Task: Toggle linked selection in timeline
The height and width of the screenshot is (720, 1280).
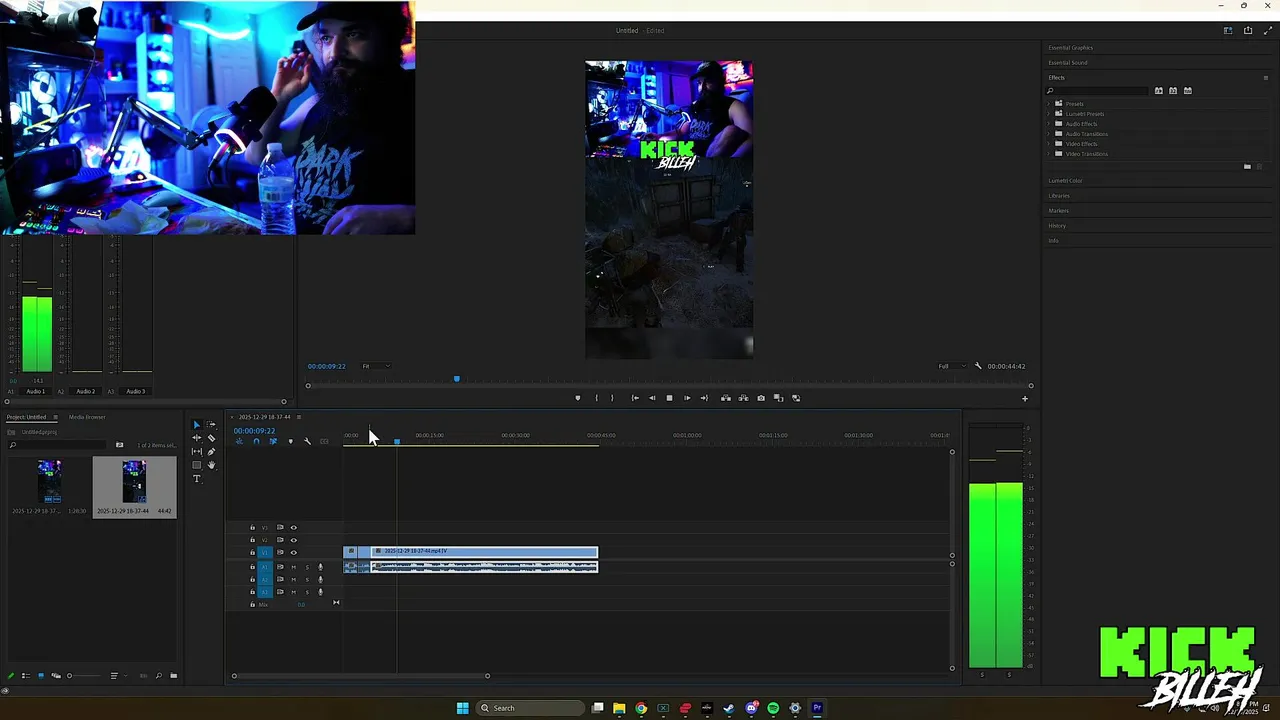Action: [273, 441]
